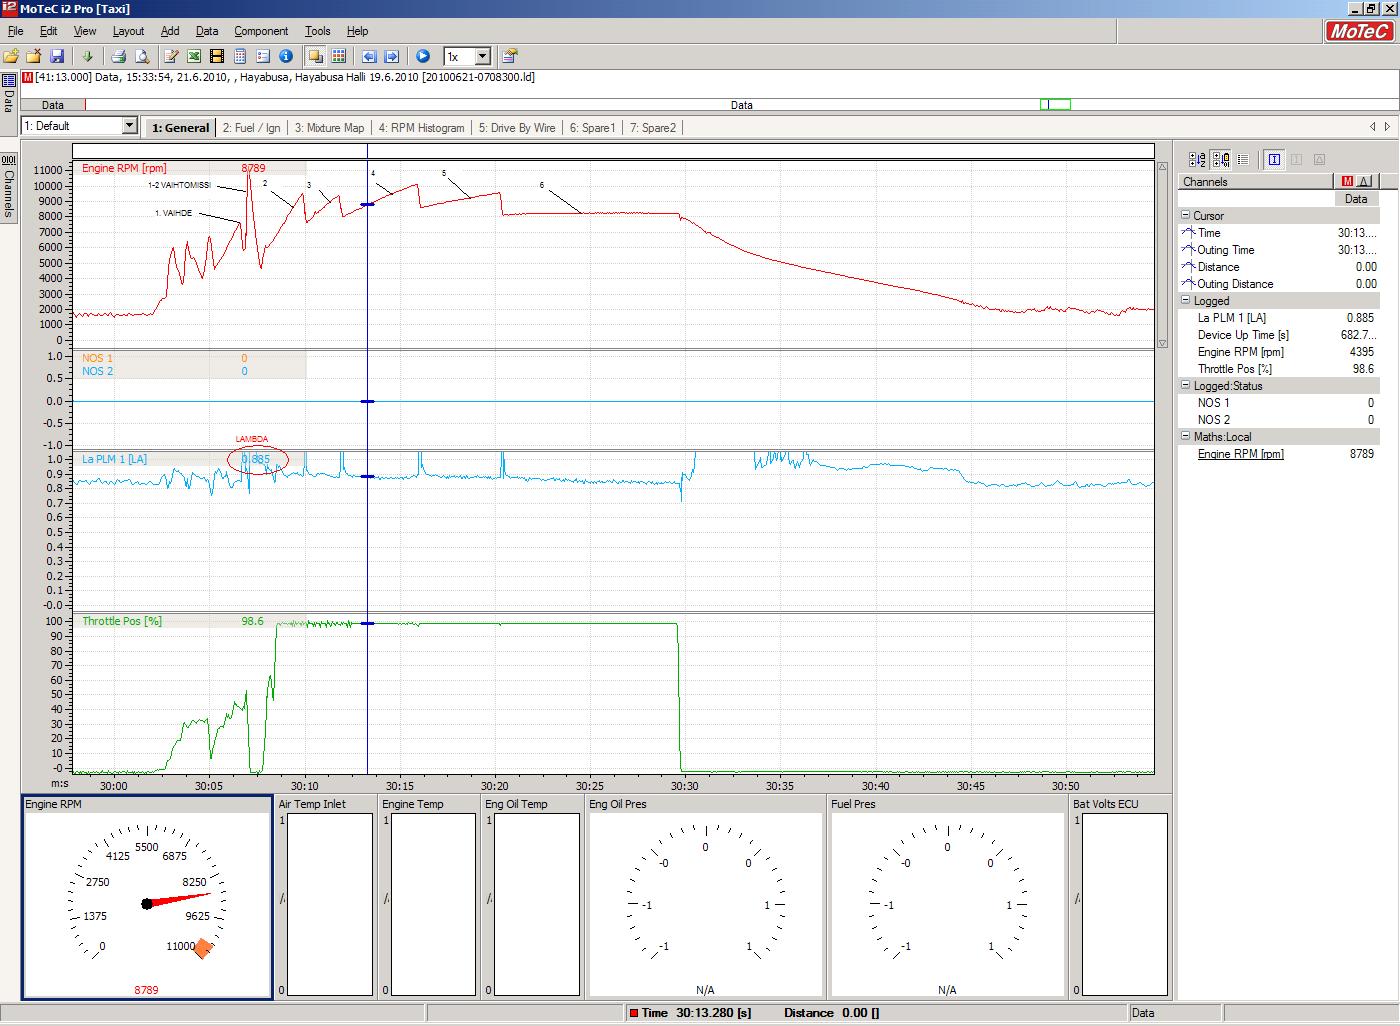Toggle the overlay yellow squares icon

tap(316, 57)
